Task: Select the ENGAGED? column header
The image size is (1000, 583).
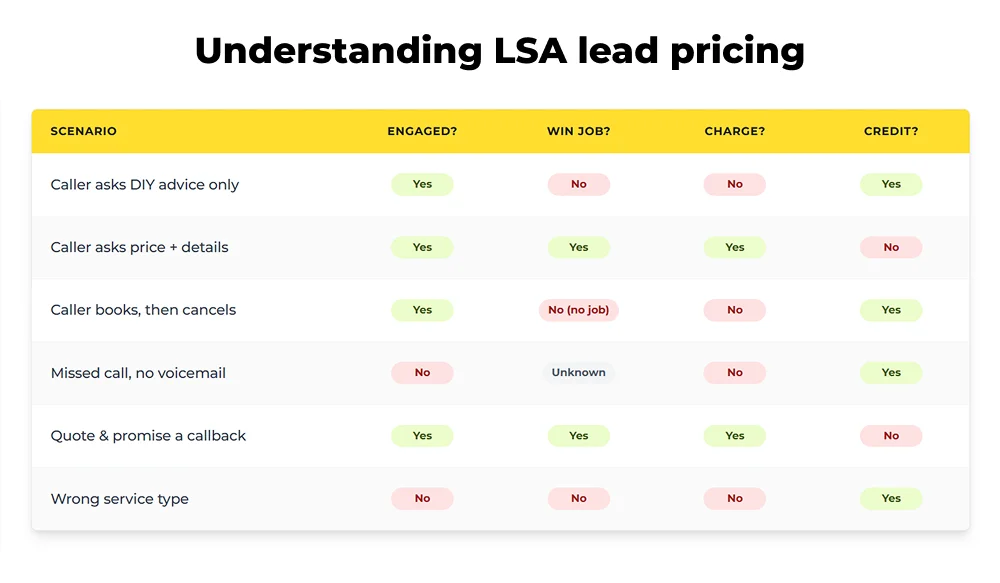Action: [422, 131]
